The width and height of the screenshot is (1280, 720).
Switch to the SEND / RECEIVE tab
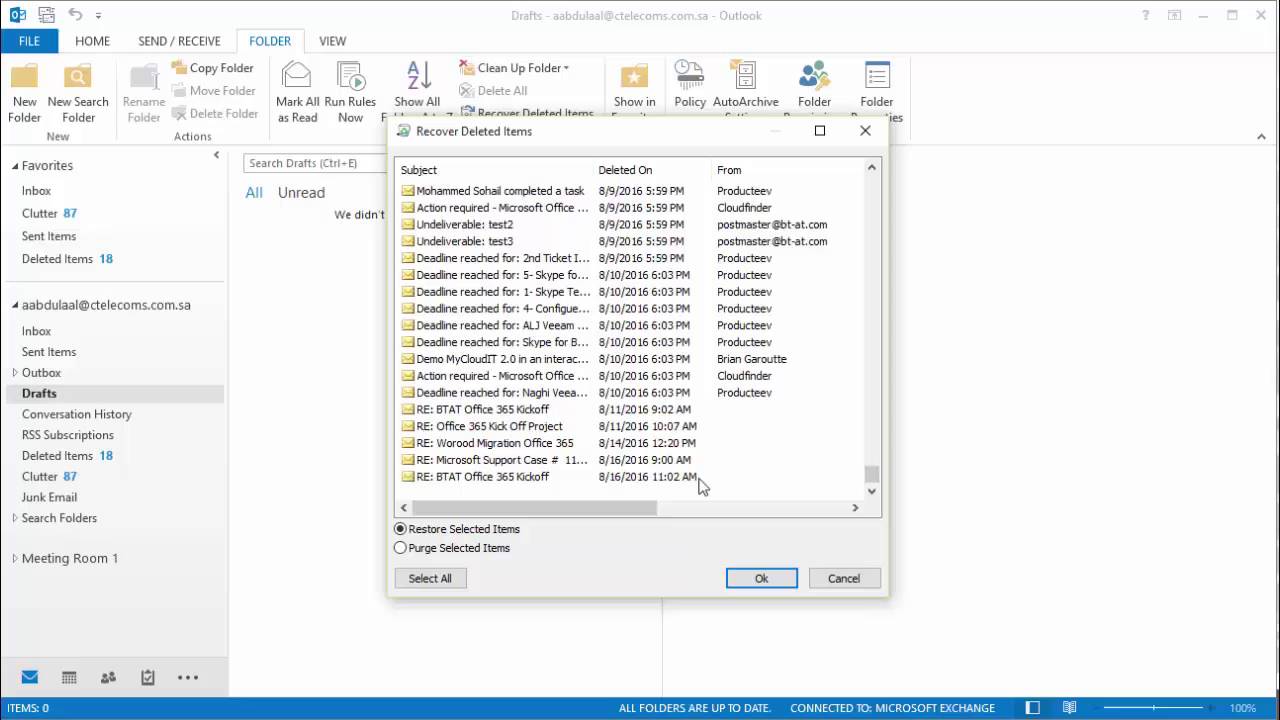pyautogui.click(x=179, y=41)
